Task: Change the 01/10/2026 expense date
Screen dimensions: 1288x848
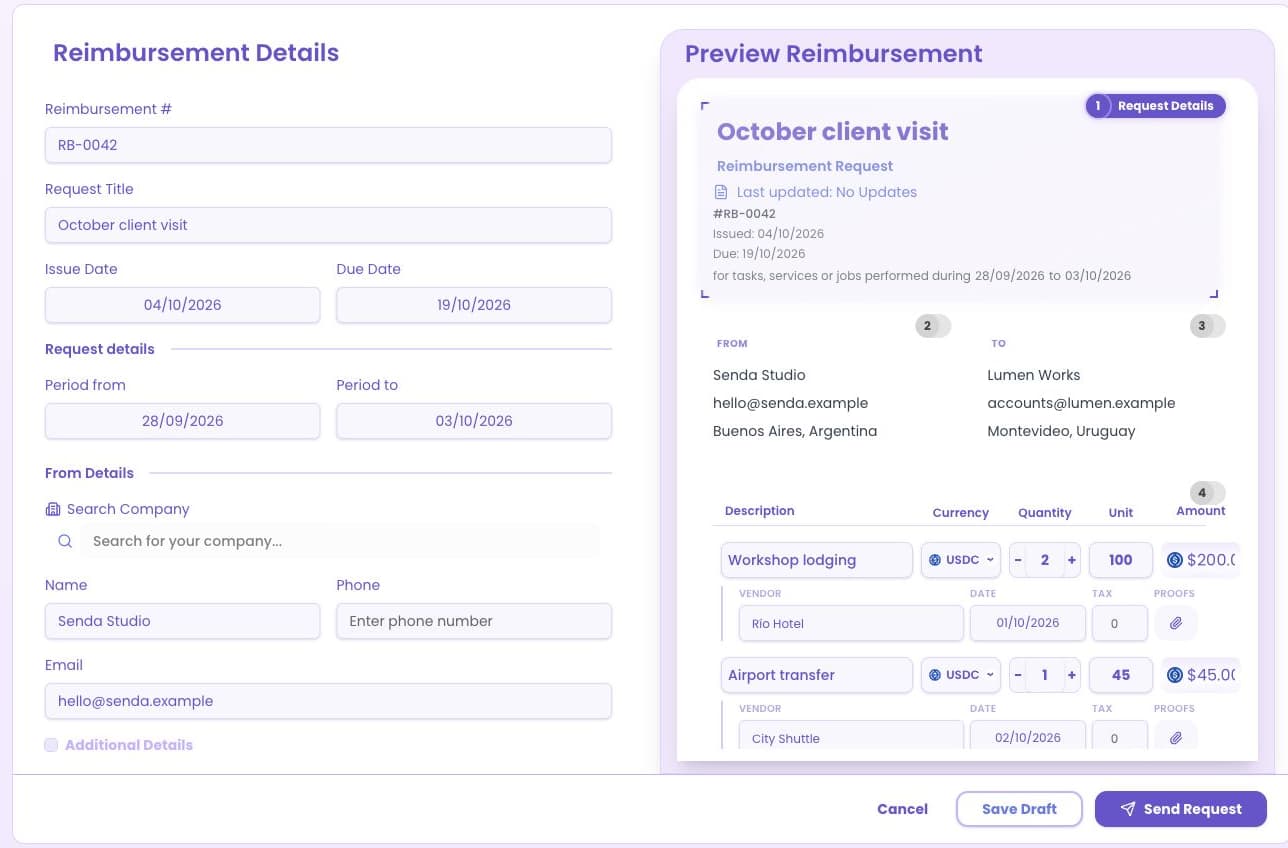Action: coord(1028,623)
